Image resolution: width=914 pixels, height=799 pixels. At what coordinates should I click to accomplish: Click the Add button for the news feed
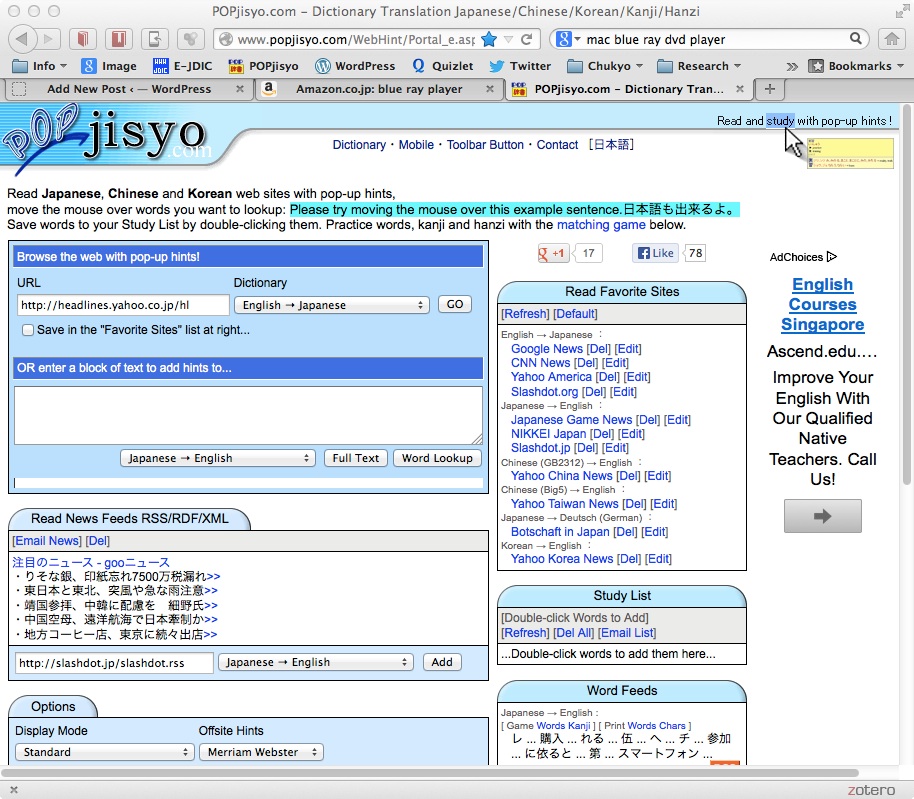[x=442, y=662]
